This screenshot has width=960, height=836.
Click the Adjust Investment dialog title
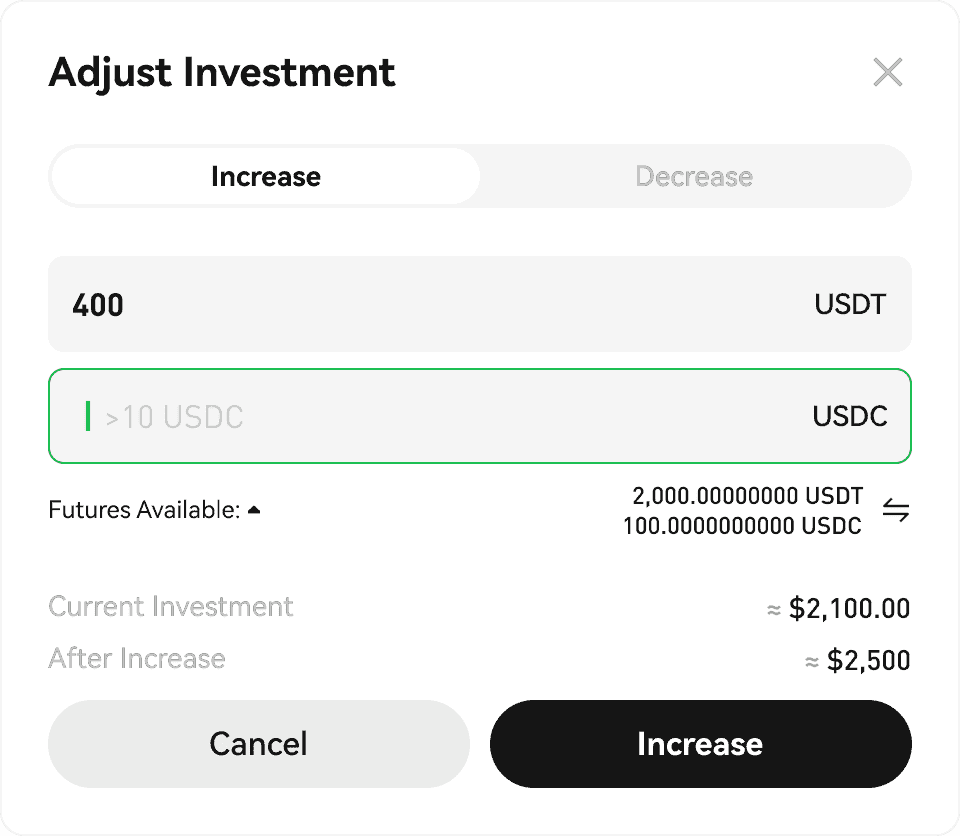(x=222, y=73)
